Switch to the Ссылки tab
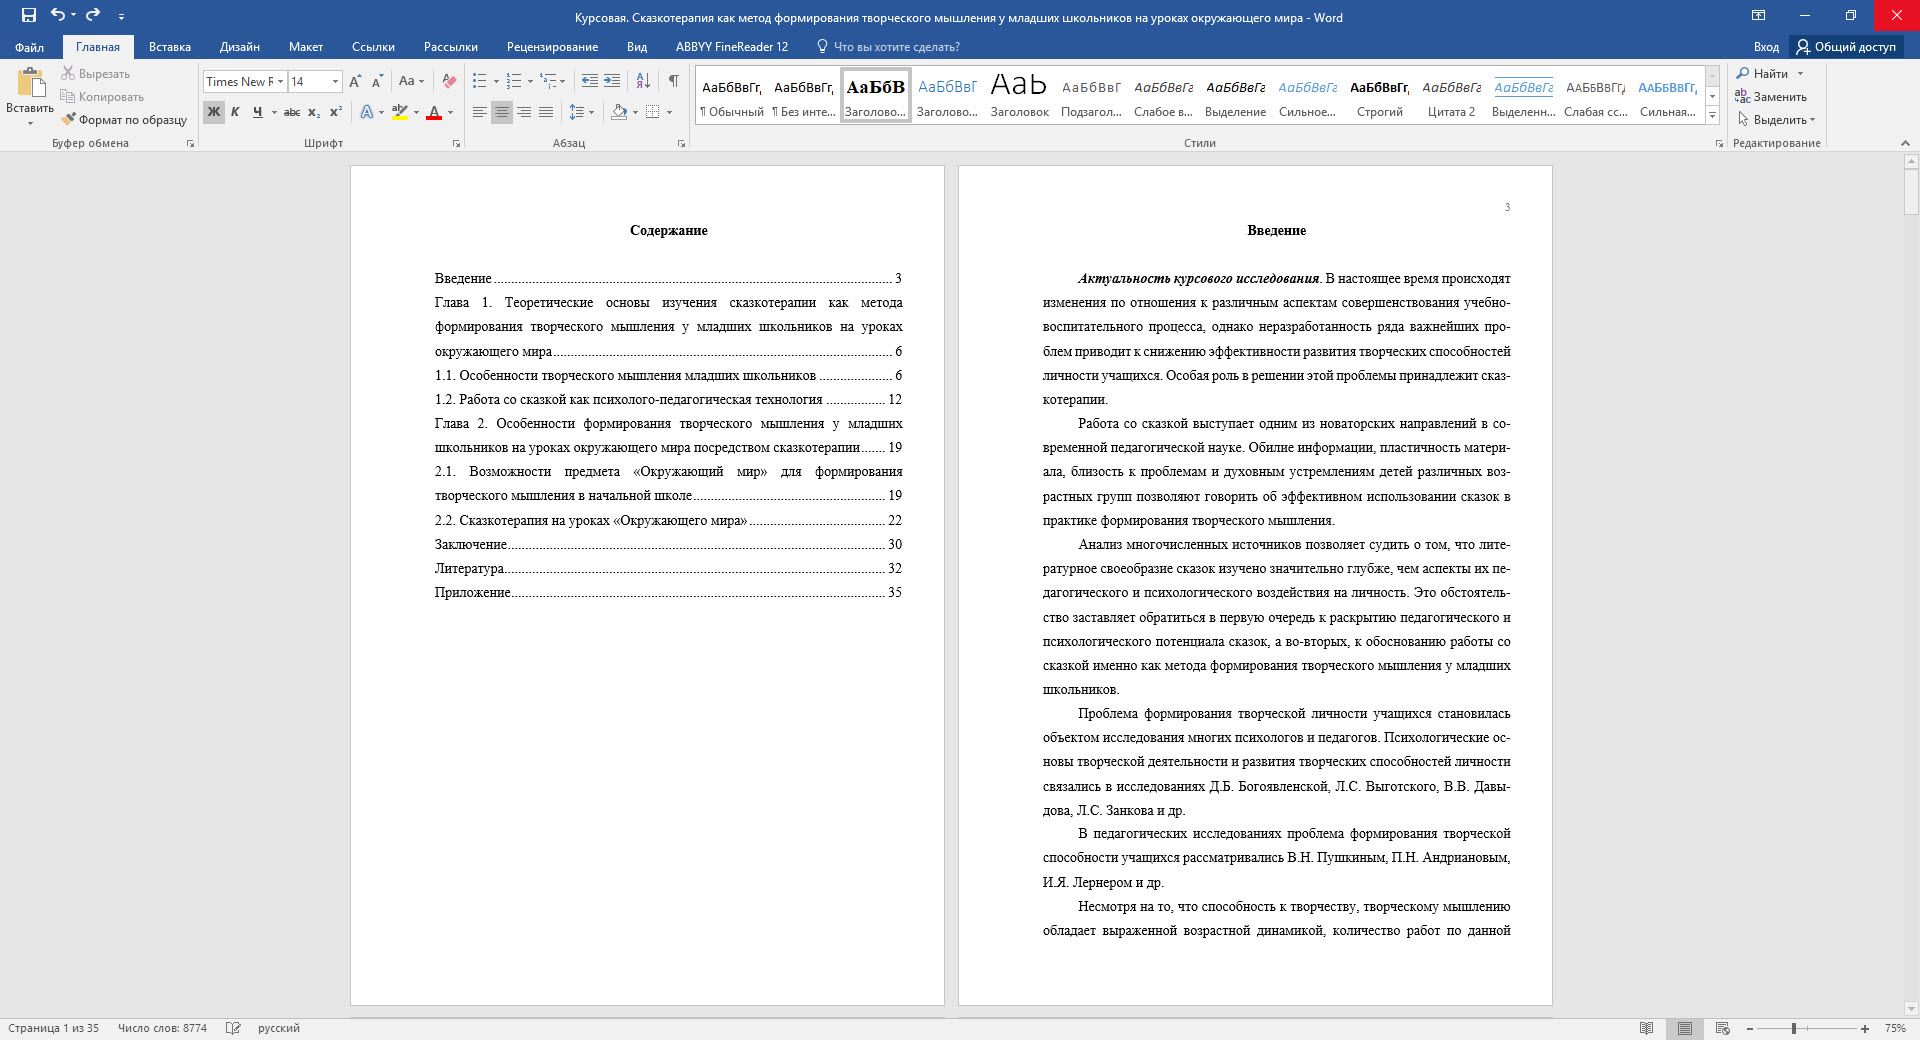The image size is (1920, 1040). tap(373, 47)
